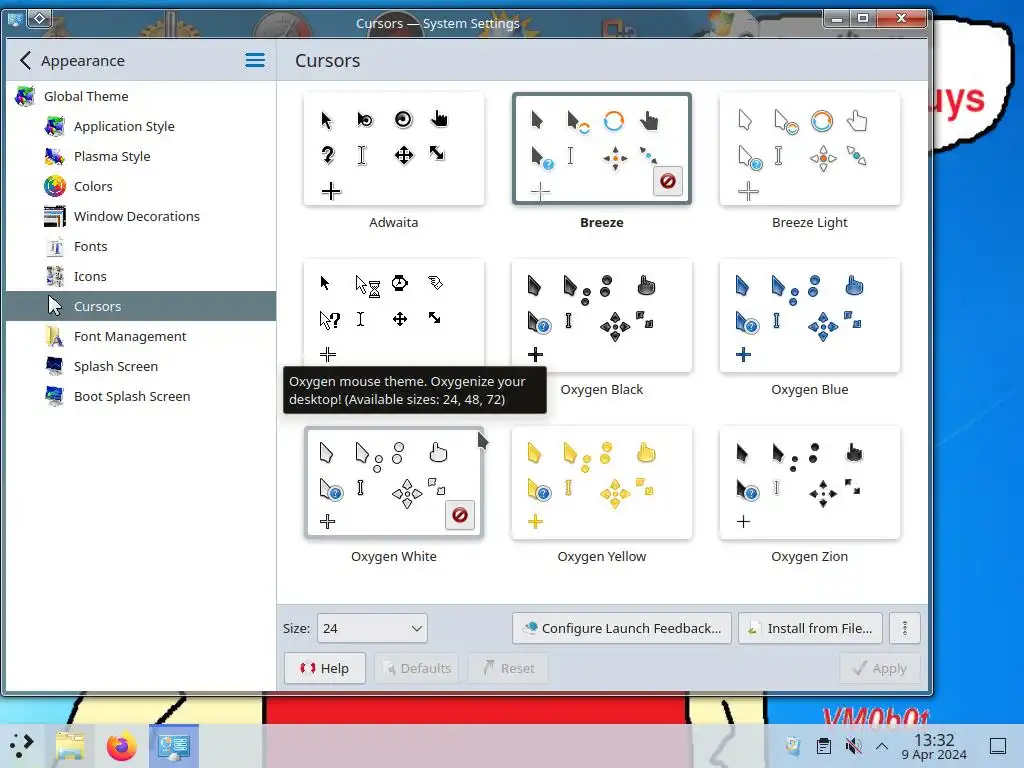Viewport: 1024px width, 768px height.
Task: Open the cursor Size dropdown
Action: point(372,628)
